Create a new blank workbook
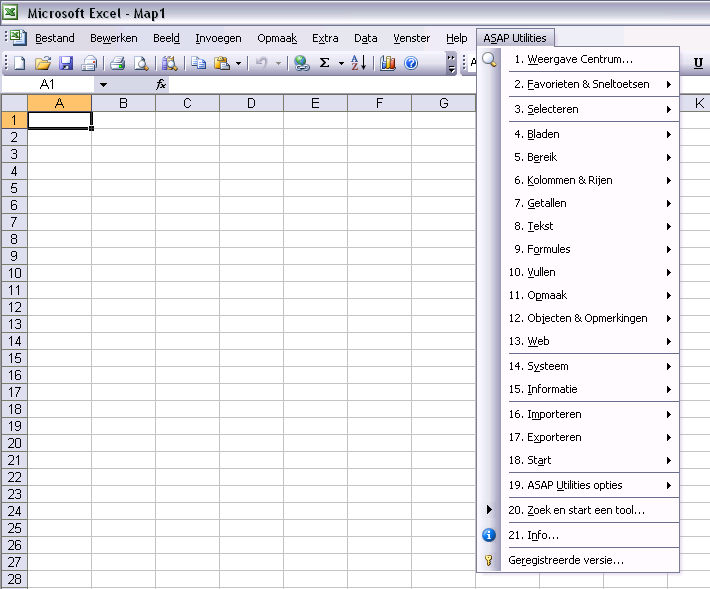The height and width of the screenshot is (589, 710). 19,63
